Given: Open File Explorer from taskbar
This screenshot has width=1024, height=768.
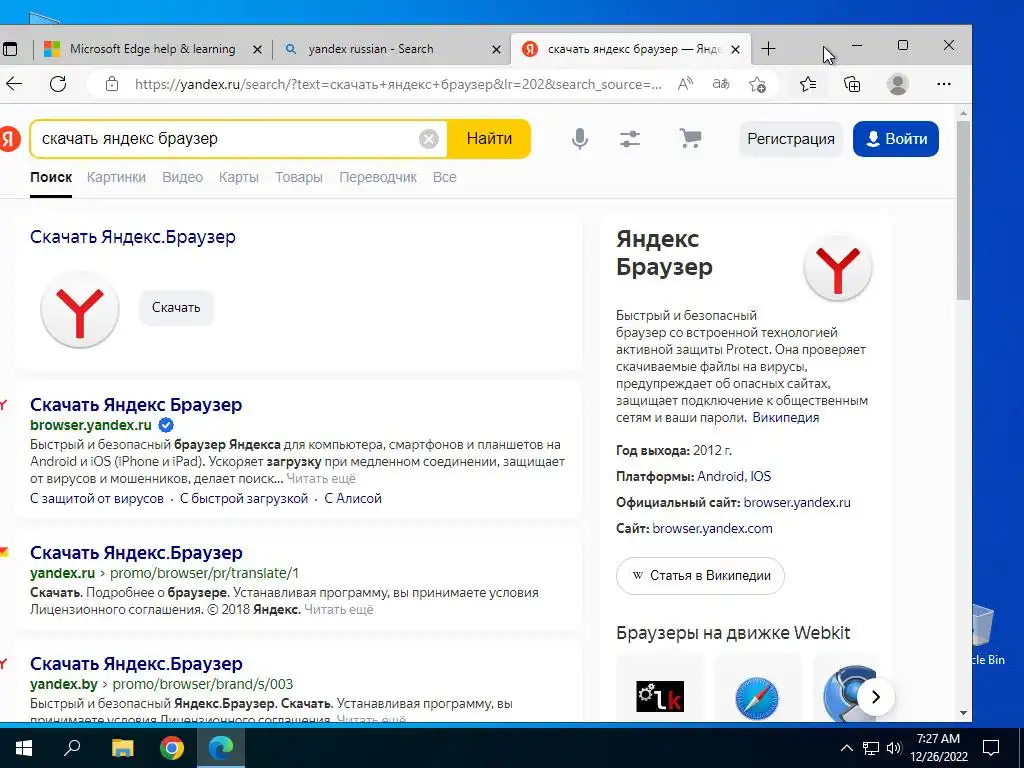Looking at the screenshot, I should [x=122, y=748].
